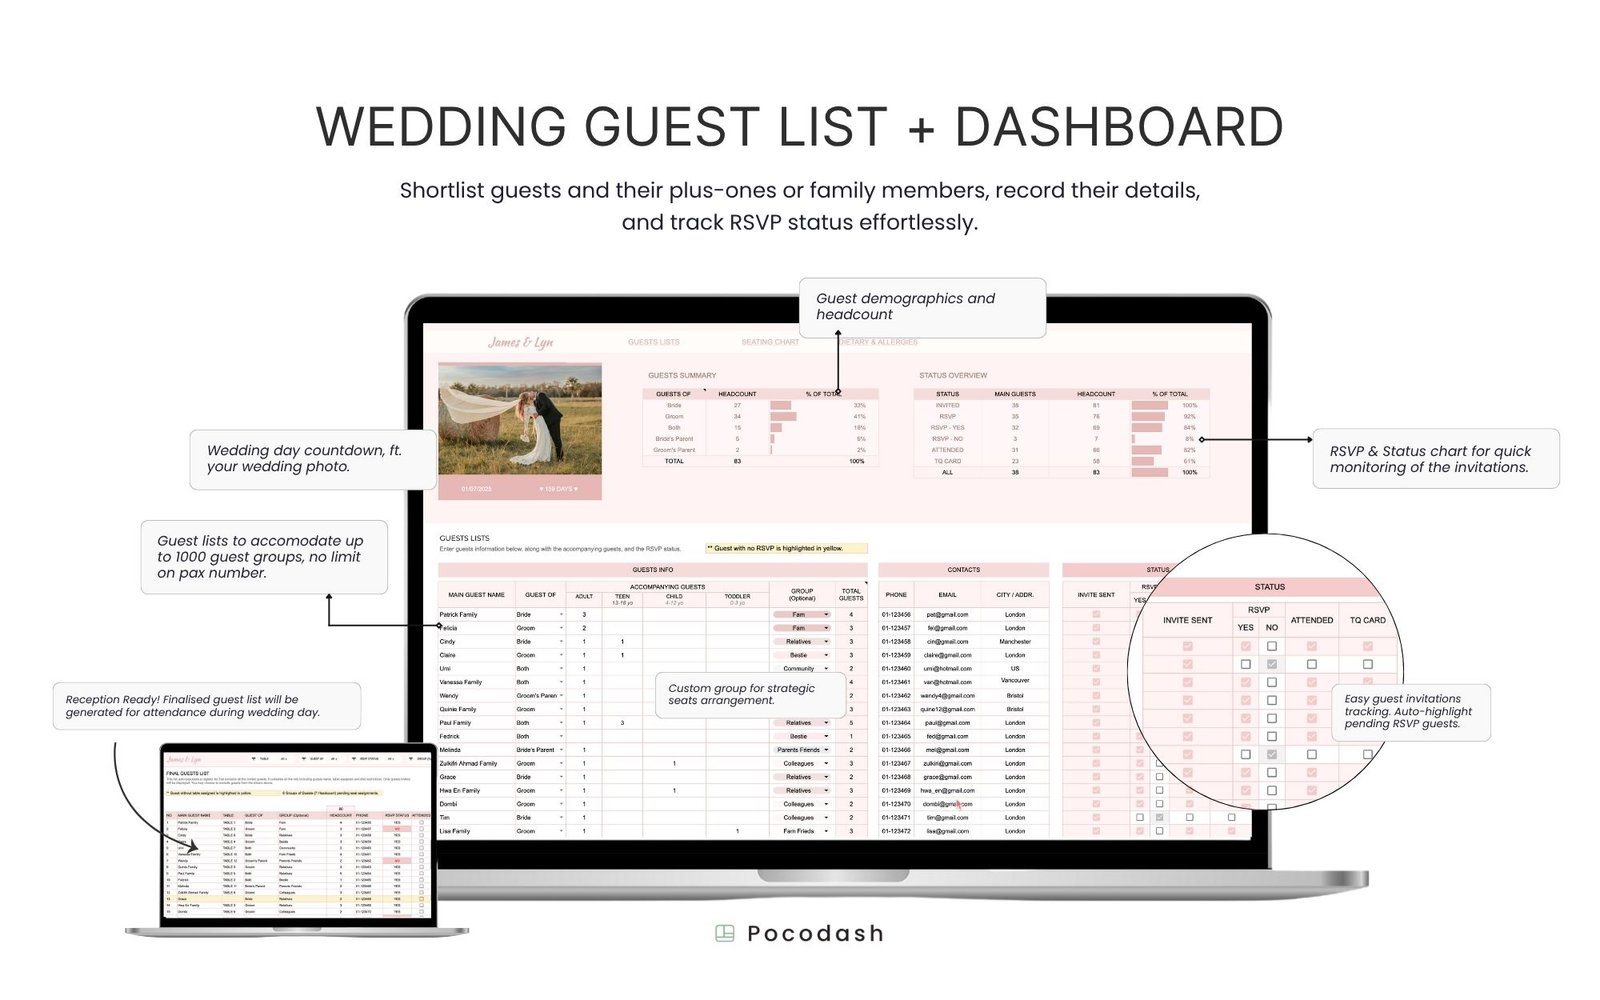The image size is (1600, 1000).
Task: Expand Guest Of dropdown for Melinda
Action: click(x=561, y=750)
